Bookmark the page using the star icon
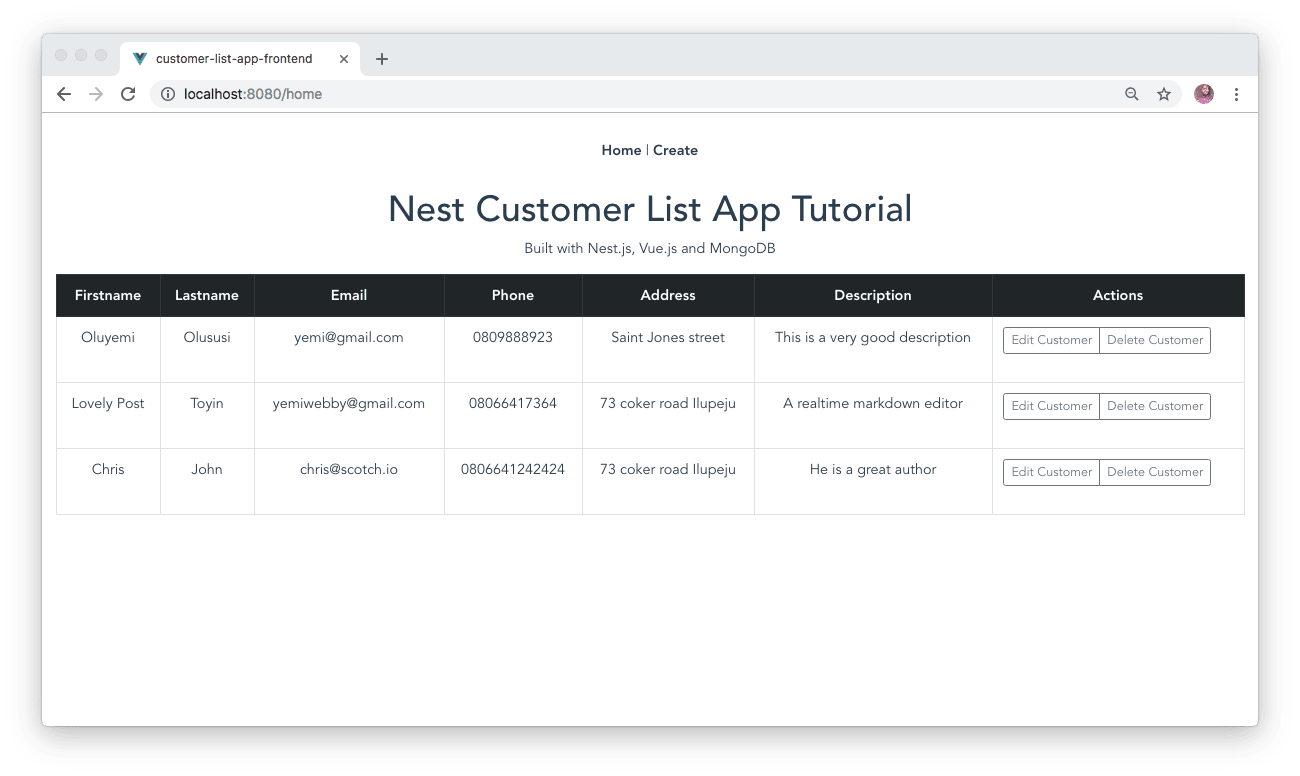1300x776 pixels. (1164, 93)
